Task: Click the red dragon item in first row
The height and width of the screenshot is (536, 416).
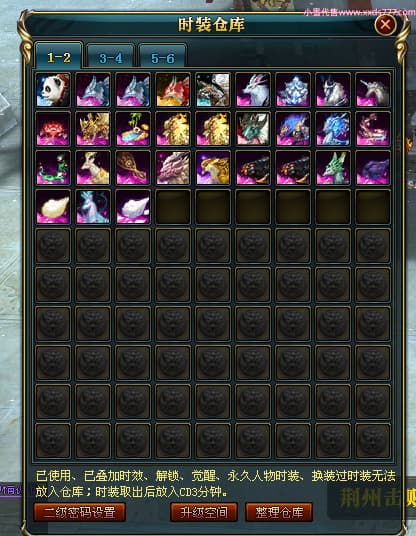Action: [173, 90]
